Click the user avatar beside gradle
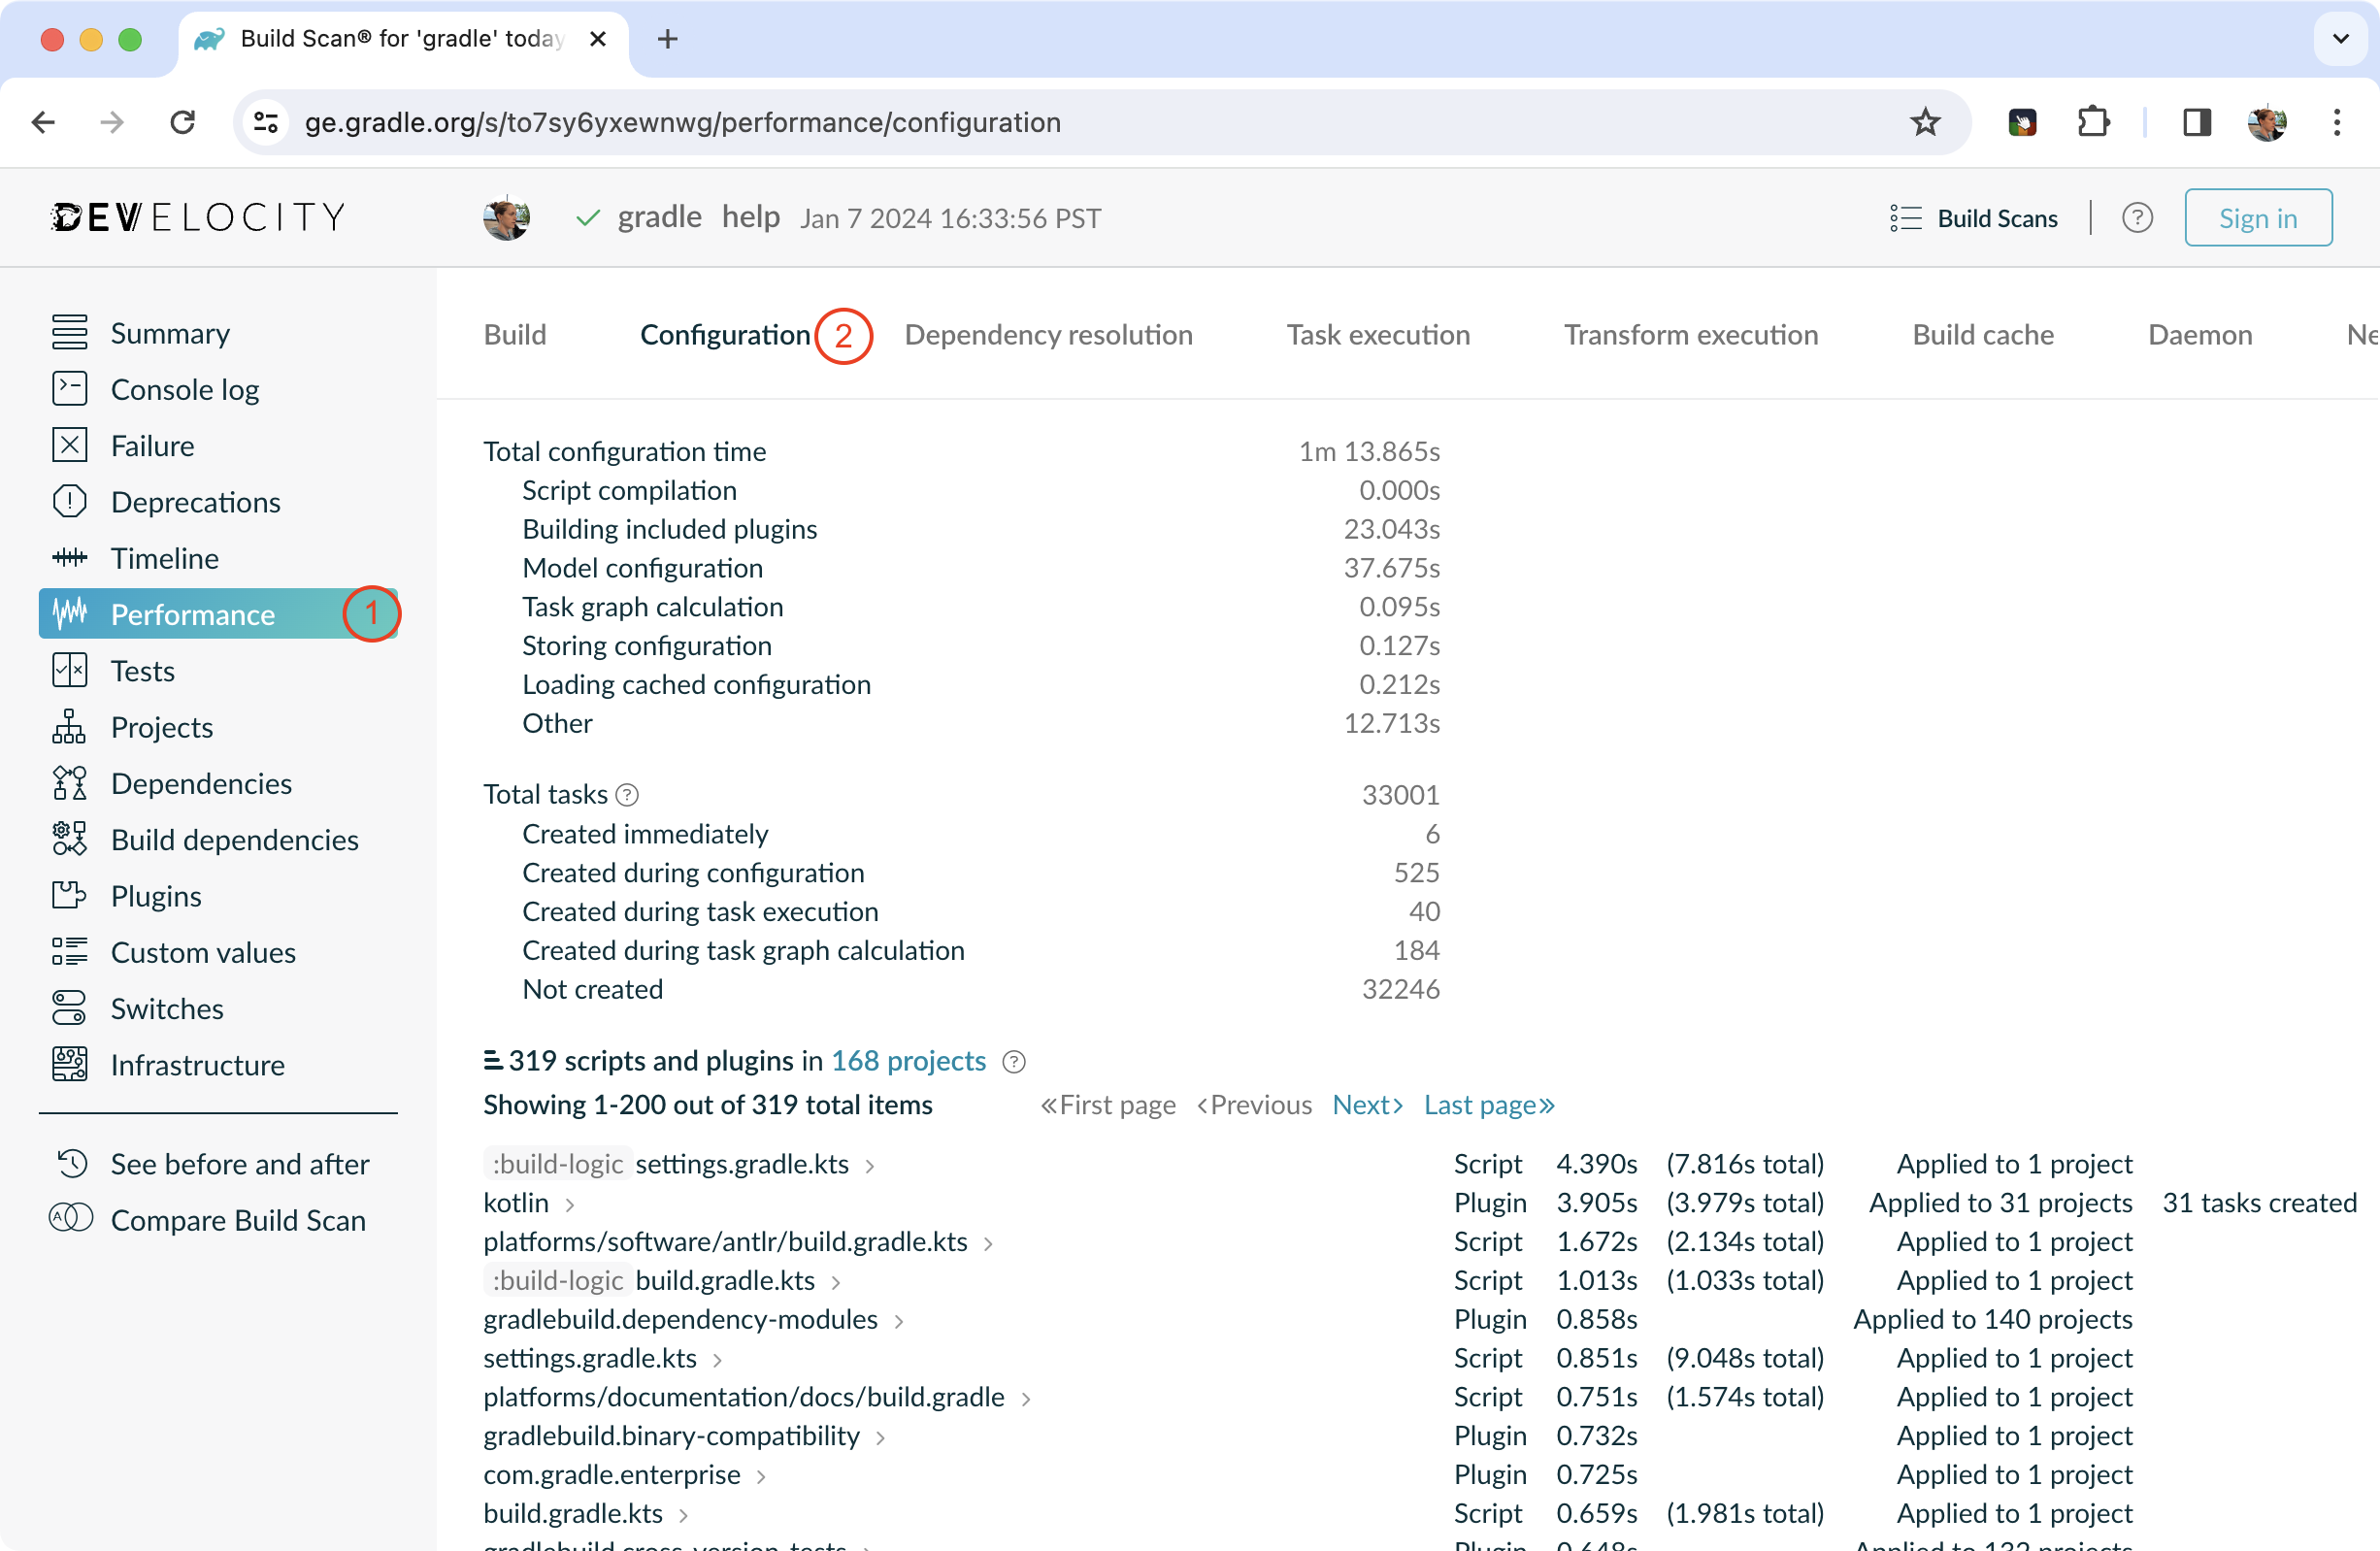The height and width of the screenshot is (1551, 2380). pyautogui.click(x=506, y=217)
